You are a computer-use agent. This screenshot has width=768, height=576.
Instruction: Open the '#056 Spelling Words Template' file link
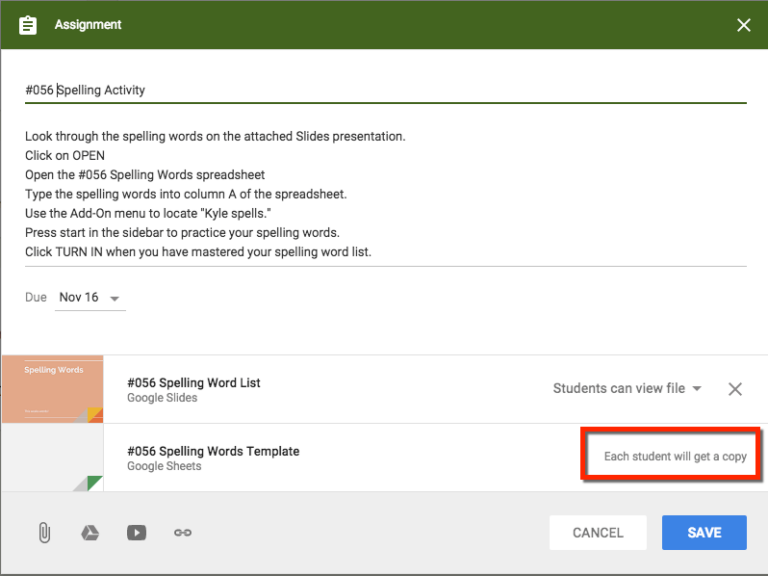click(x=213, y=451)
